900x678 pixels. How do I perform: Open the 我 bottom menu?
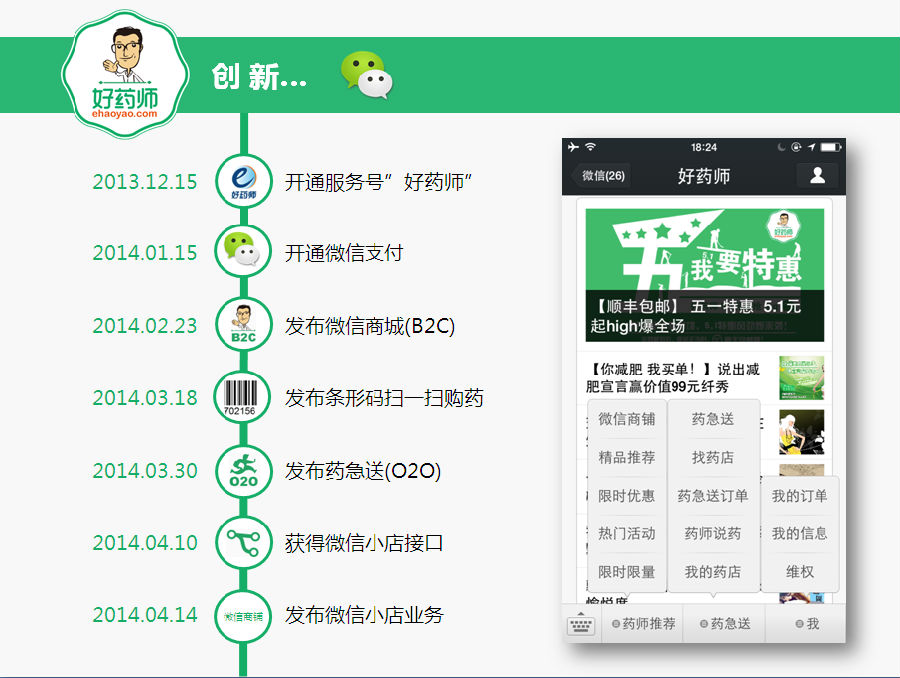pos(806,623)
